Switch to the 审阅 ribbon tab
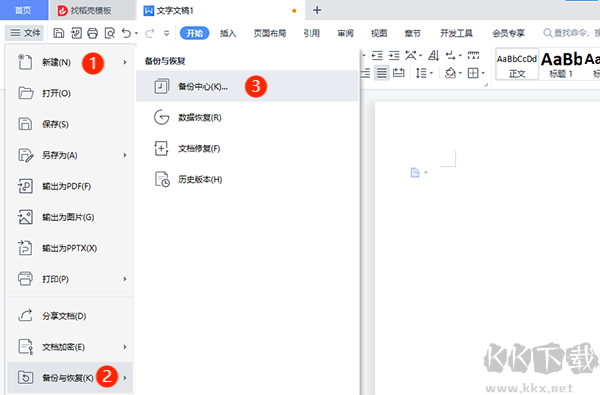 pos(345,33)
